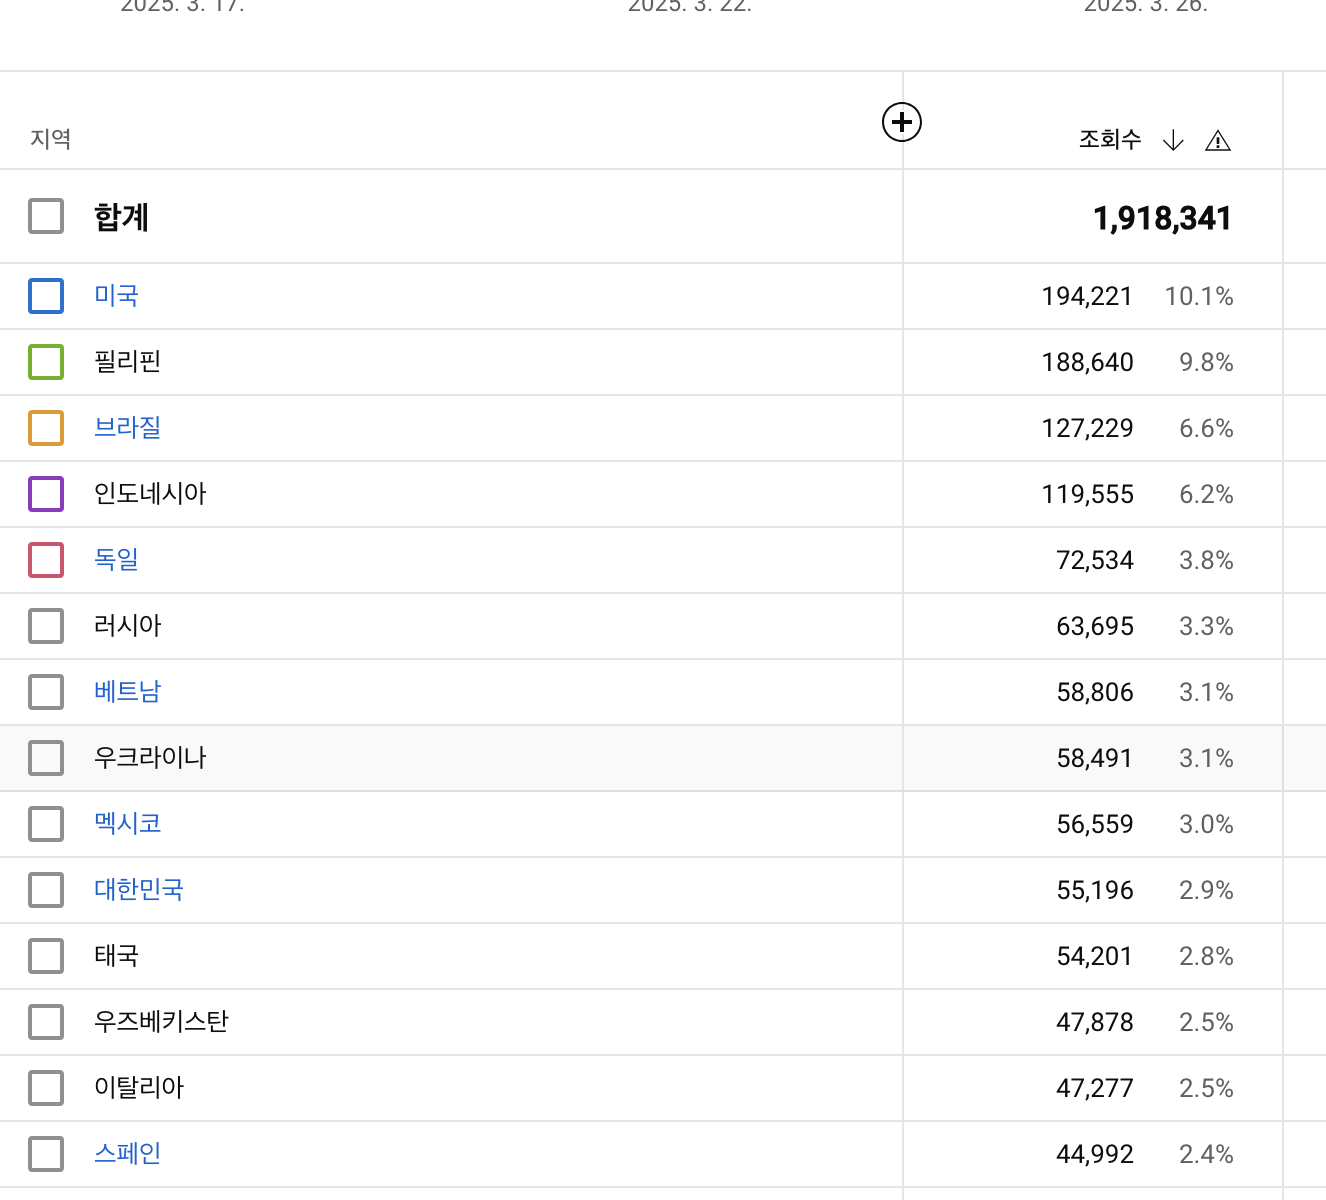Toggle the green 필리핀 checkbox
Image resolution: width=1326 pixels, height=1200 pixels.
coord(46,362)
